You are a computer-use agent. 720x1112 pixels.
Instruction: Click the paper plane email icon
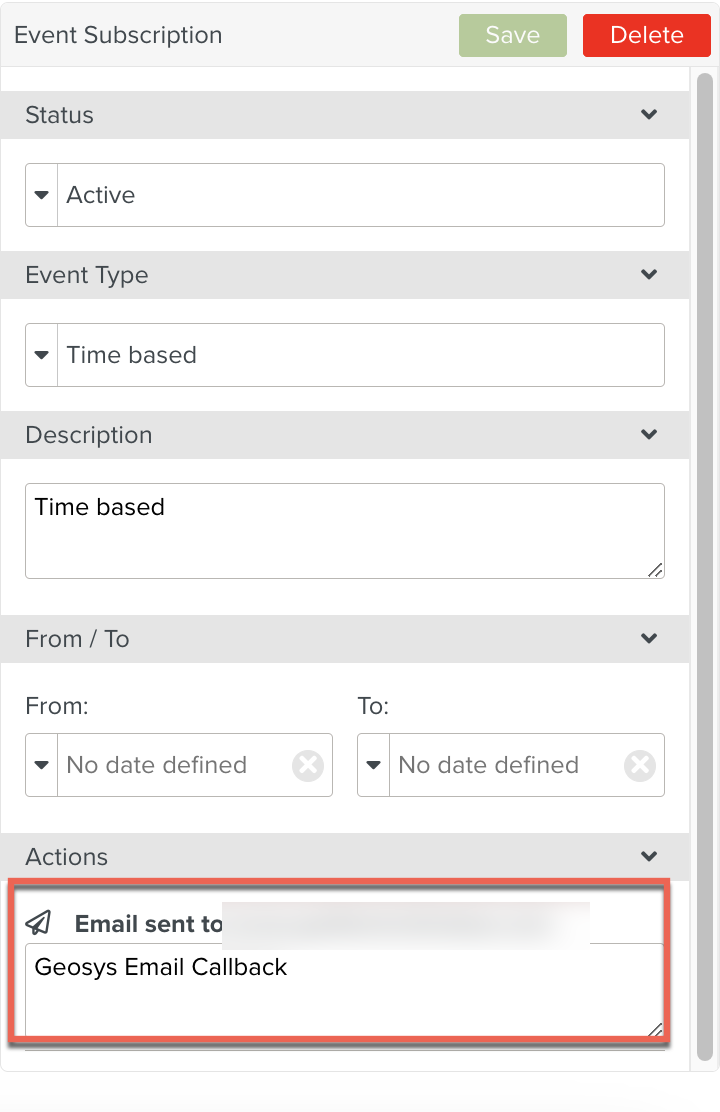38,922
